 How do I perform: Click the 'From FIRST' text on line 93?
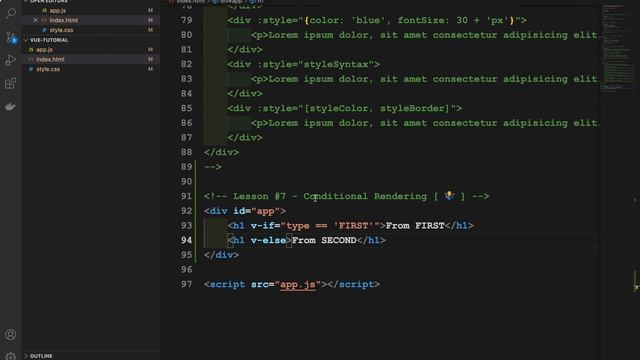pos(415,226)
